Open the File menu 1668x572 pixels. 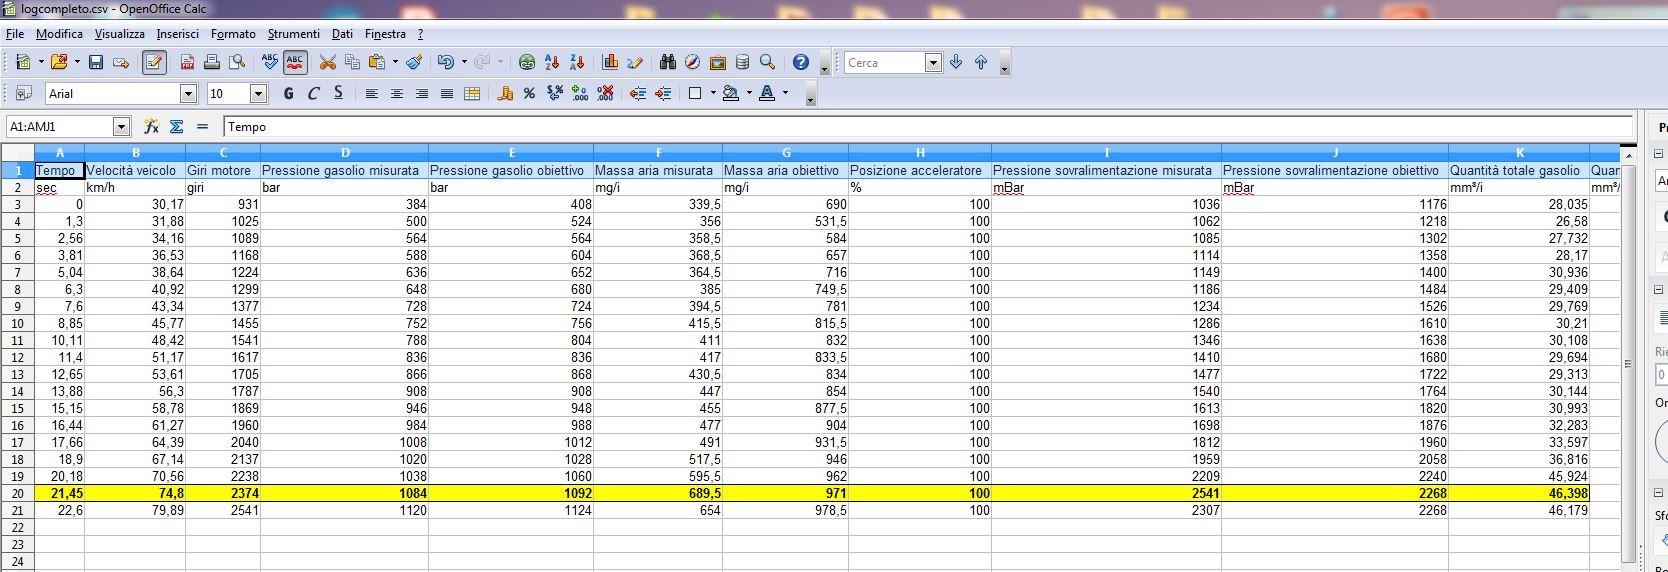coord(15,34)
